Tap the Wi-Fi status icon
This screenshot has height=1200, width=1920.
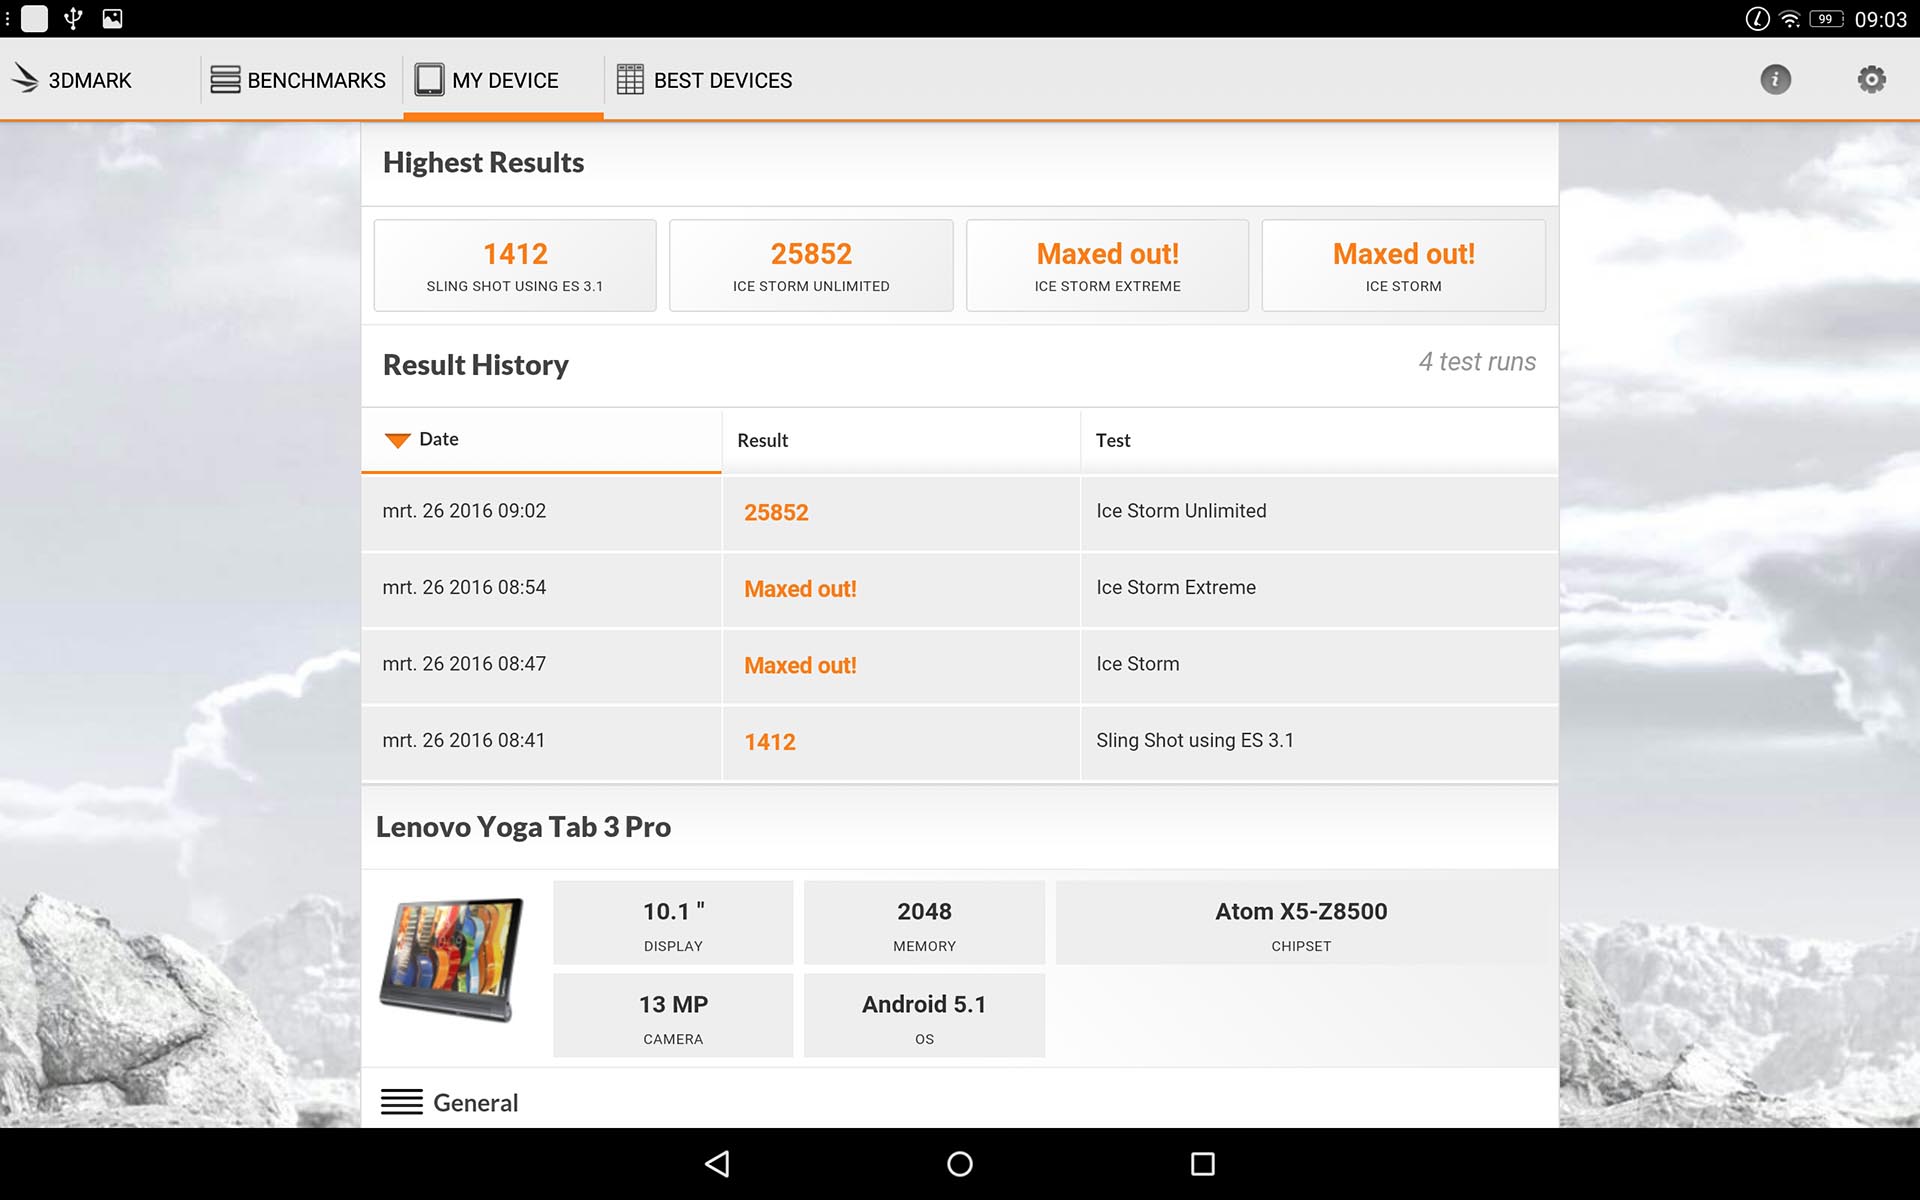pyautogui.click(x=1790, y=19)
